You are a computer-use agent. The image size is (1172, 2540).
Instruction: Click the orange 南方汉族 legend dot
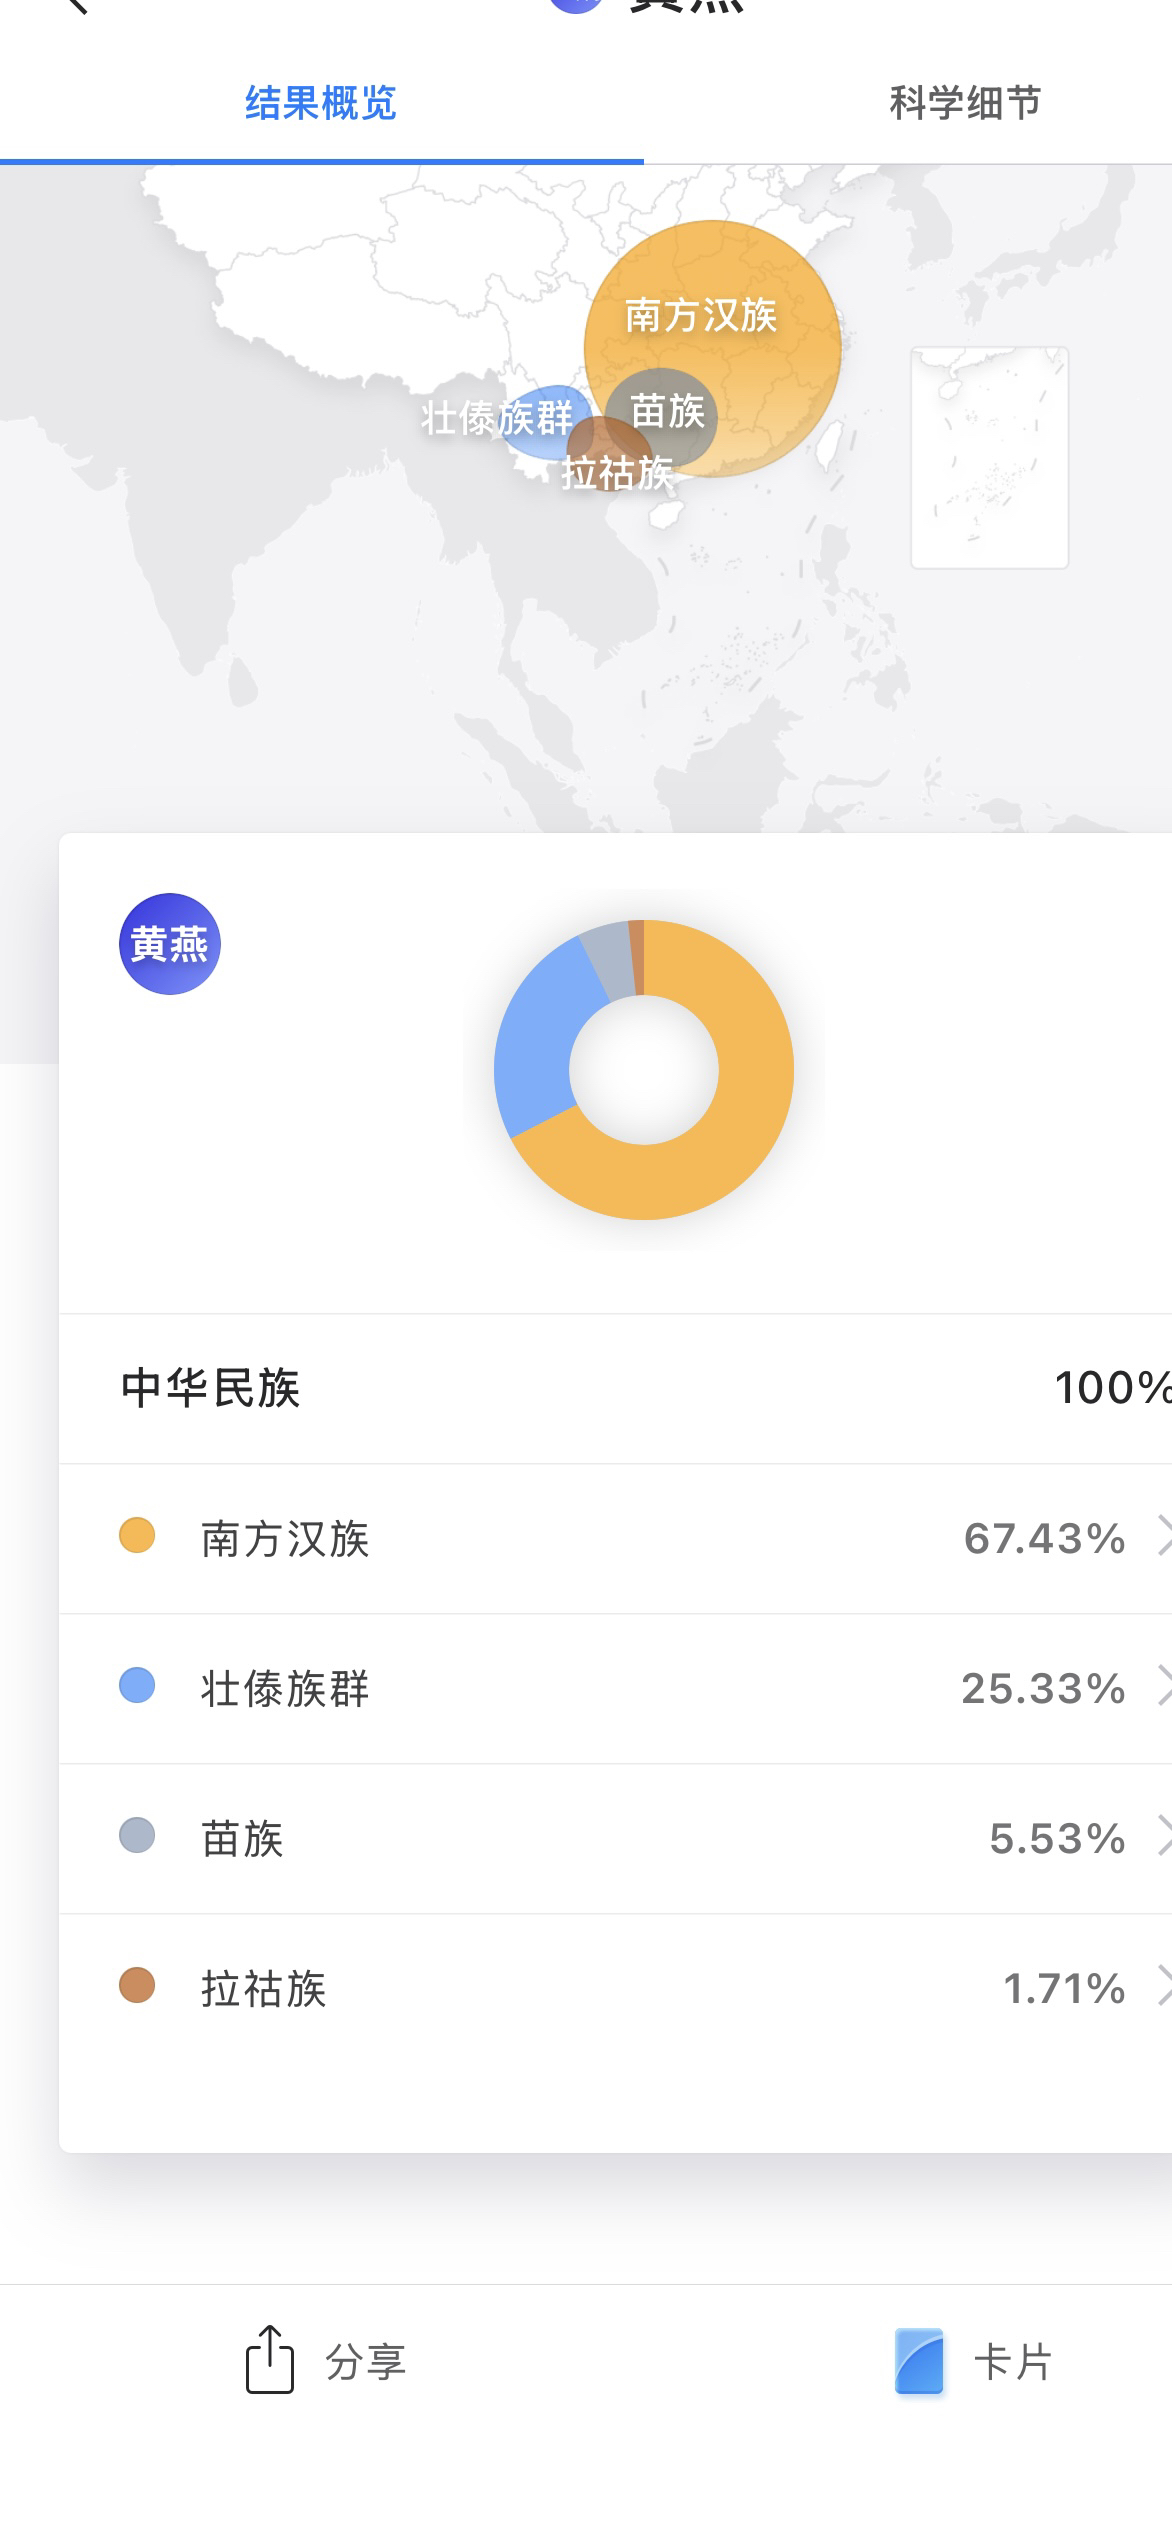pos(137,1536)
